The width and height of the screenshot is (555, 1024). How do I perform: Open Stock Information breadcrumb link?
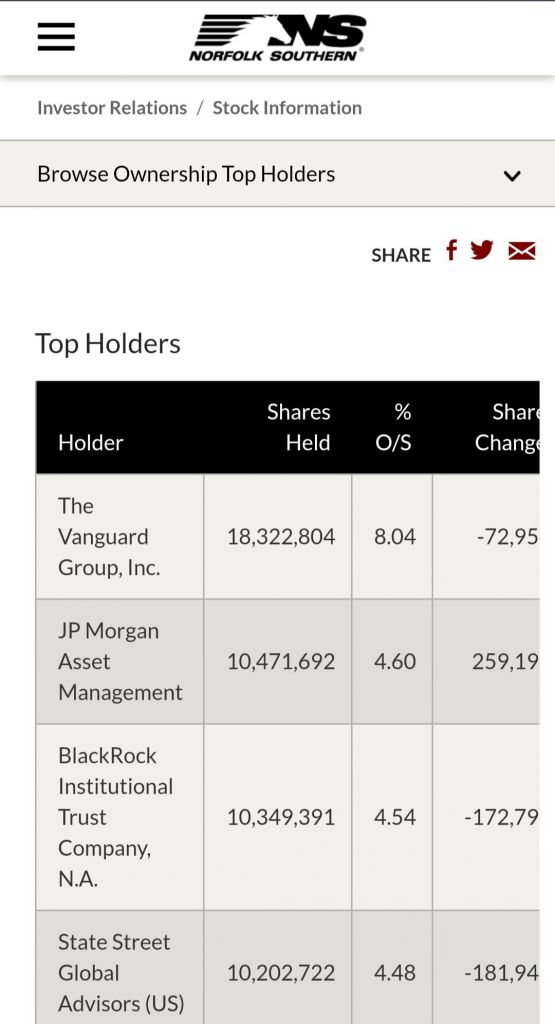tap(287, 108)
